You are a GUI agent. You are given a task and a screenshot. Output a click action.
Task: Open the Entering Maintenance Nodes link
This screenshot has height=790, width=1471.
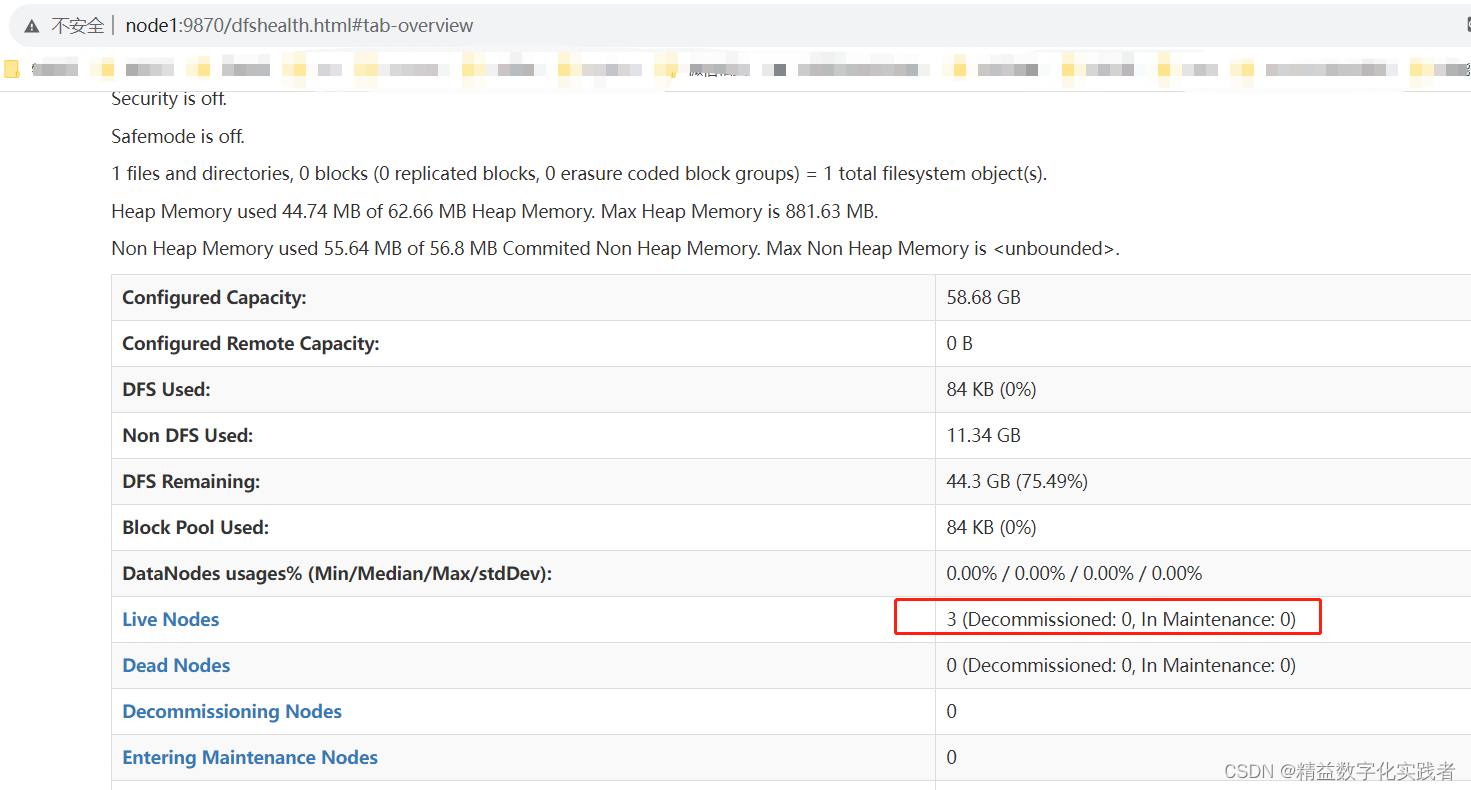point(250,757)
